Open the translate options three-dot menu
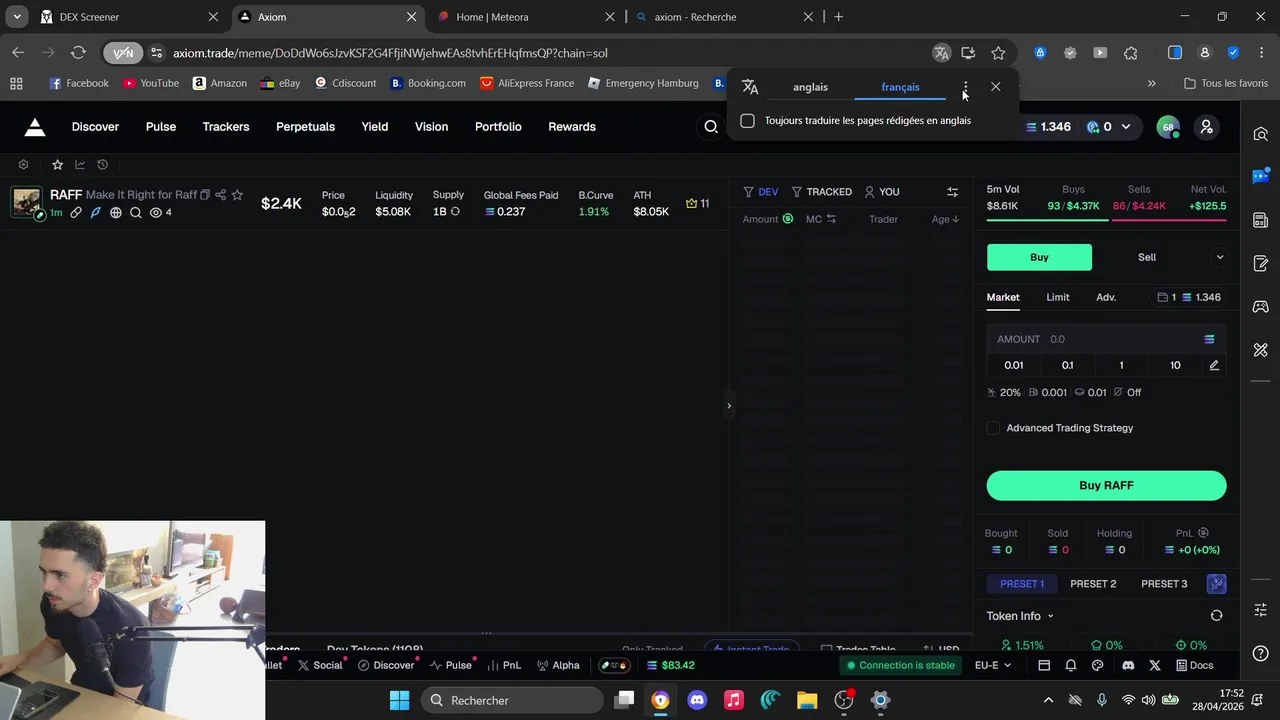This screenshot has height=720, width=1280. [x=965, y=87]
